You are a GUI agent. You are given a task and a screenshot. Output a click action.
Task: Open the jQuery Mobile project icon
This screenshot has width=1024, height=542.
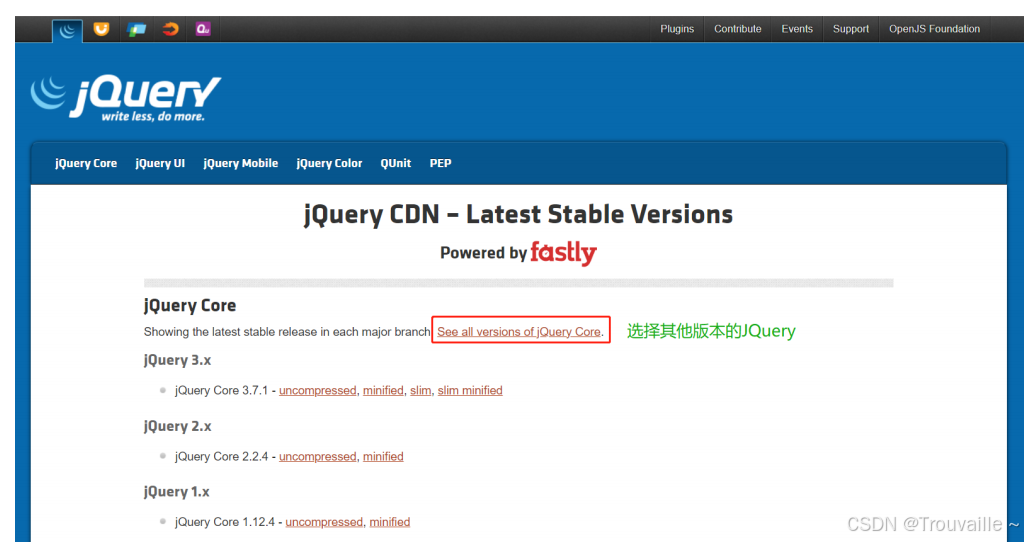pos(136,29)
